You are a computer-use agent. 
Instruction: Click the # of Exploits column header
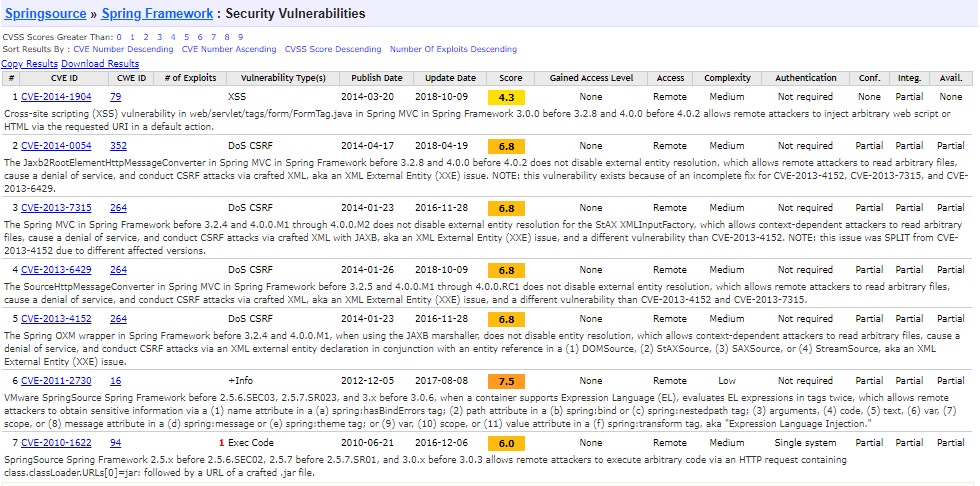point(190,78)
